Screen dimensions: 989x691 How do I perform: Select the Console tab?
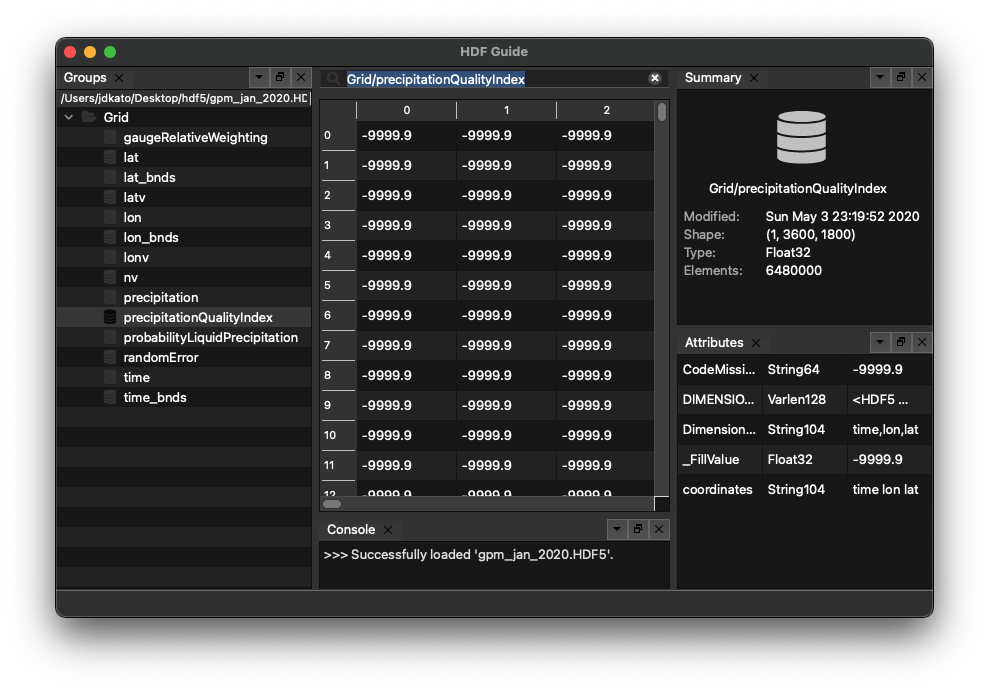pos(351,529)
